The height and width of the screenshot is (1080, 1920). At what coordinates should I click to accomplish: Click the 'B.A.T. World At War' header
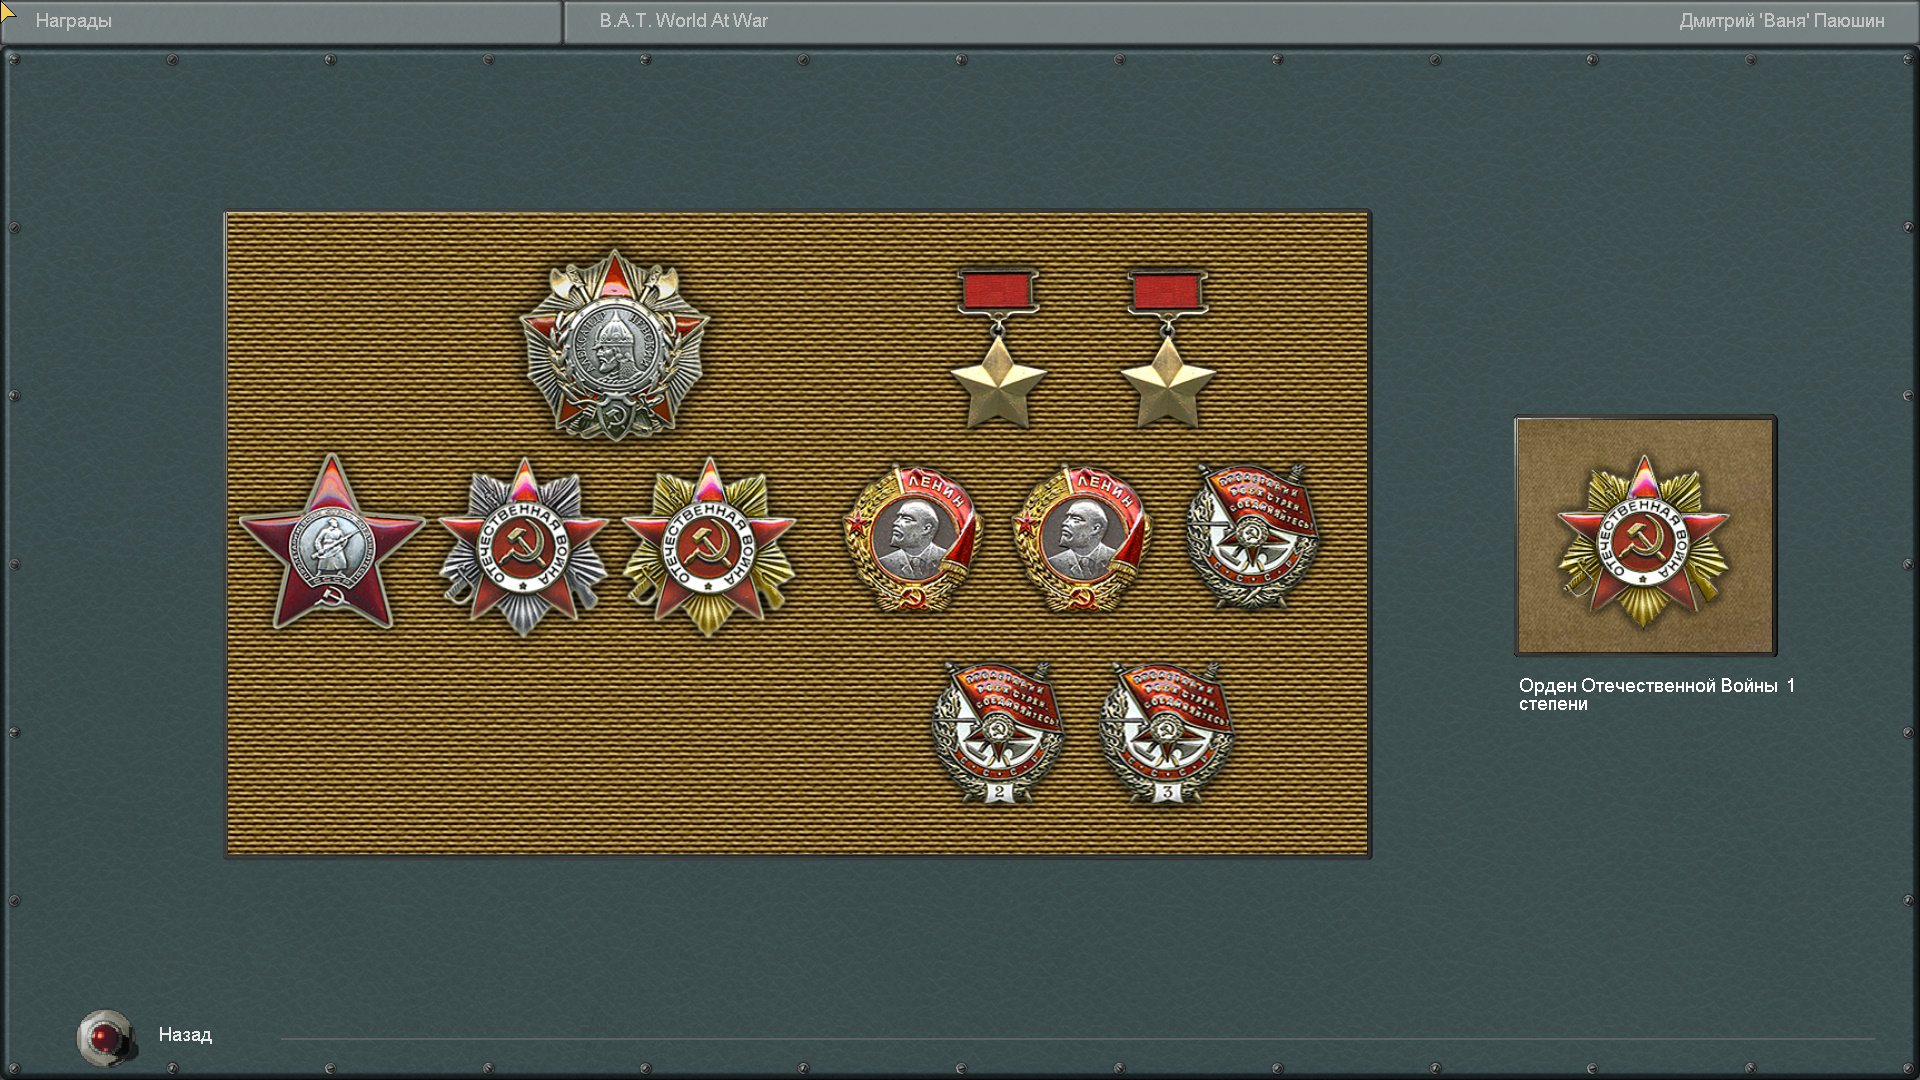click(x=683, y=21)
